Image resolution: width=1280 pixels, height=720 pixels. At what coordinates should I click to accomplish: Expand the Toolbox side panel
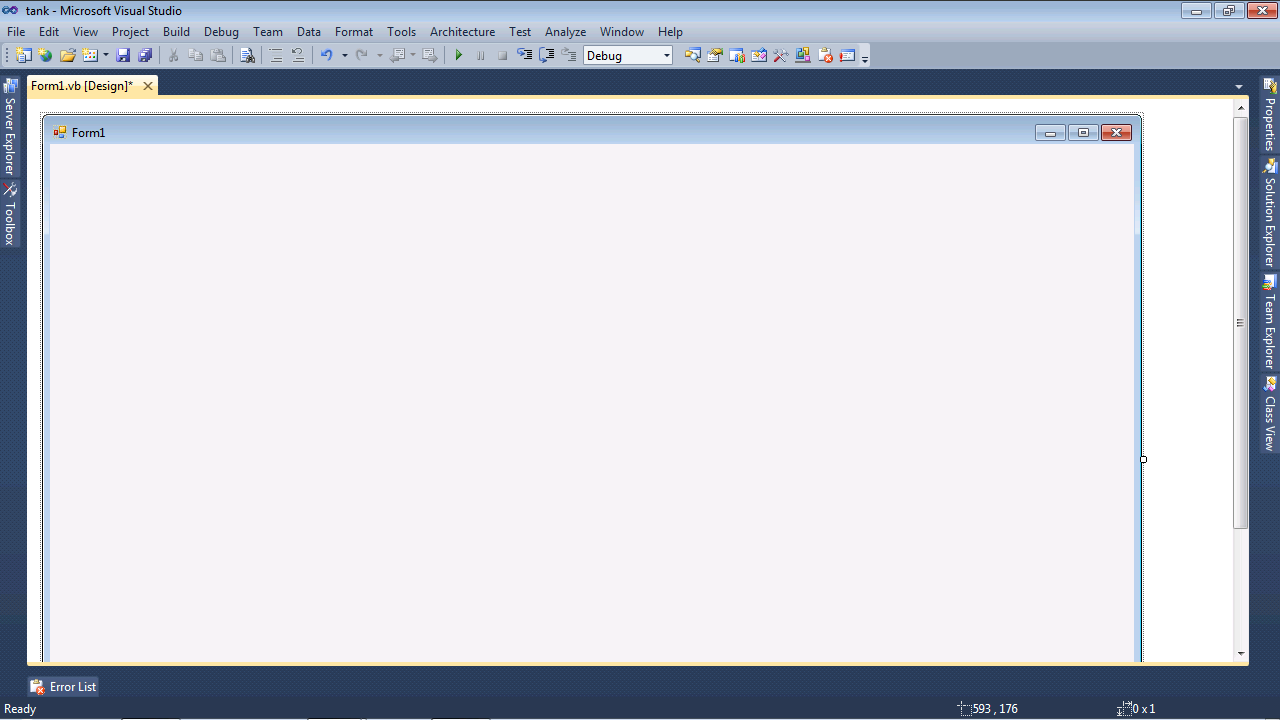(x=10, y=214)
